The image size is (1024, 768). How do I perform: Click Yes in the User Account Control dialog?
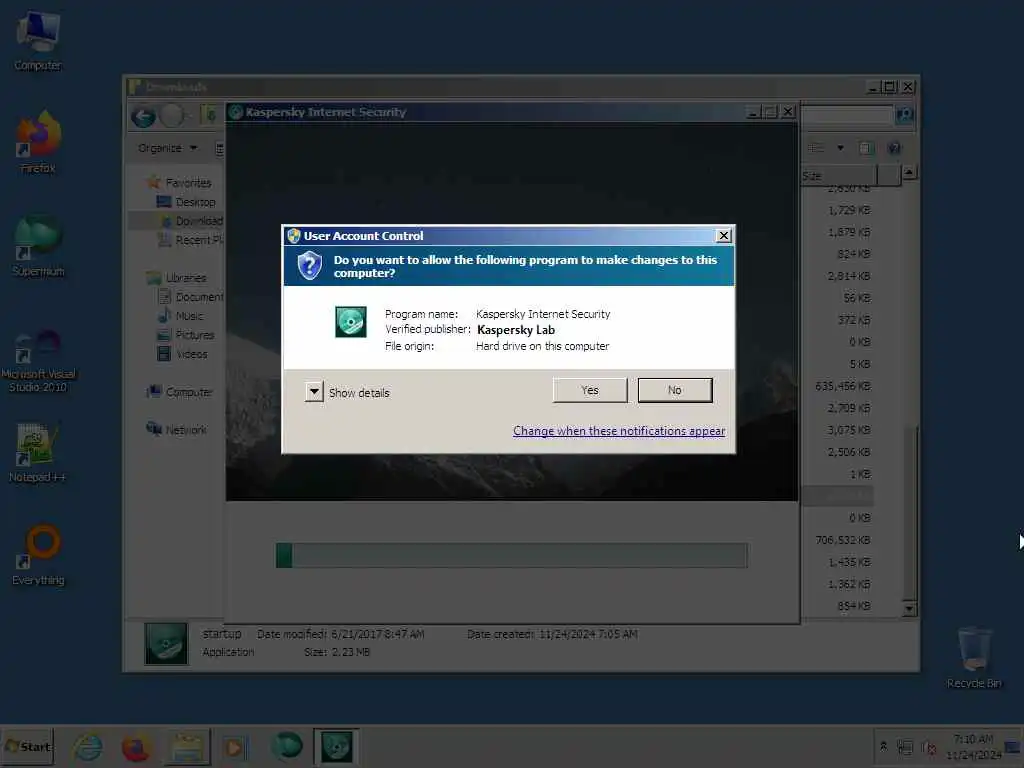[x=590, y=390]
